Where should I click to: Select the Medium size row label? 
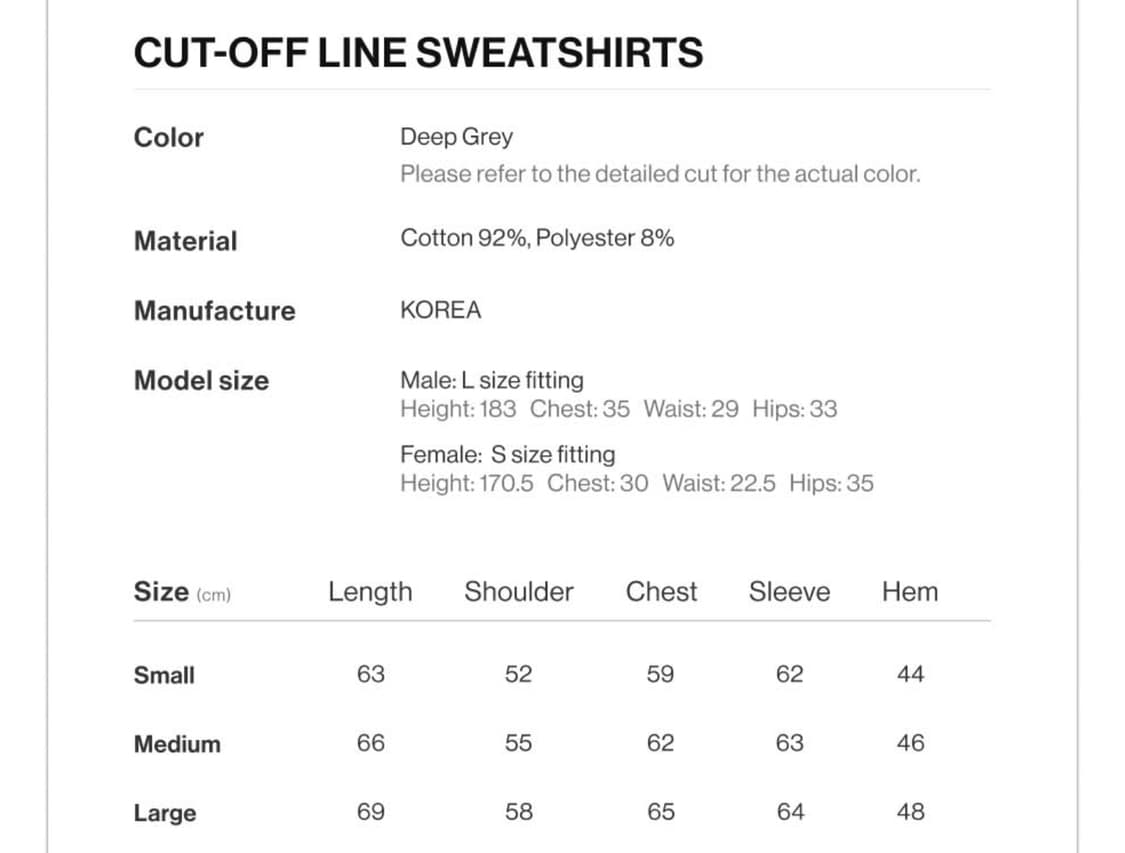177,744
